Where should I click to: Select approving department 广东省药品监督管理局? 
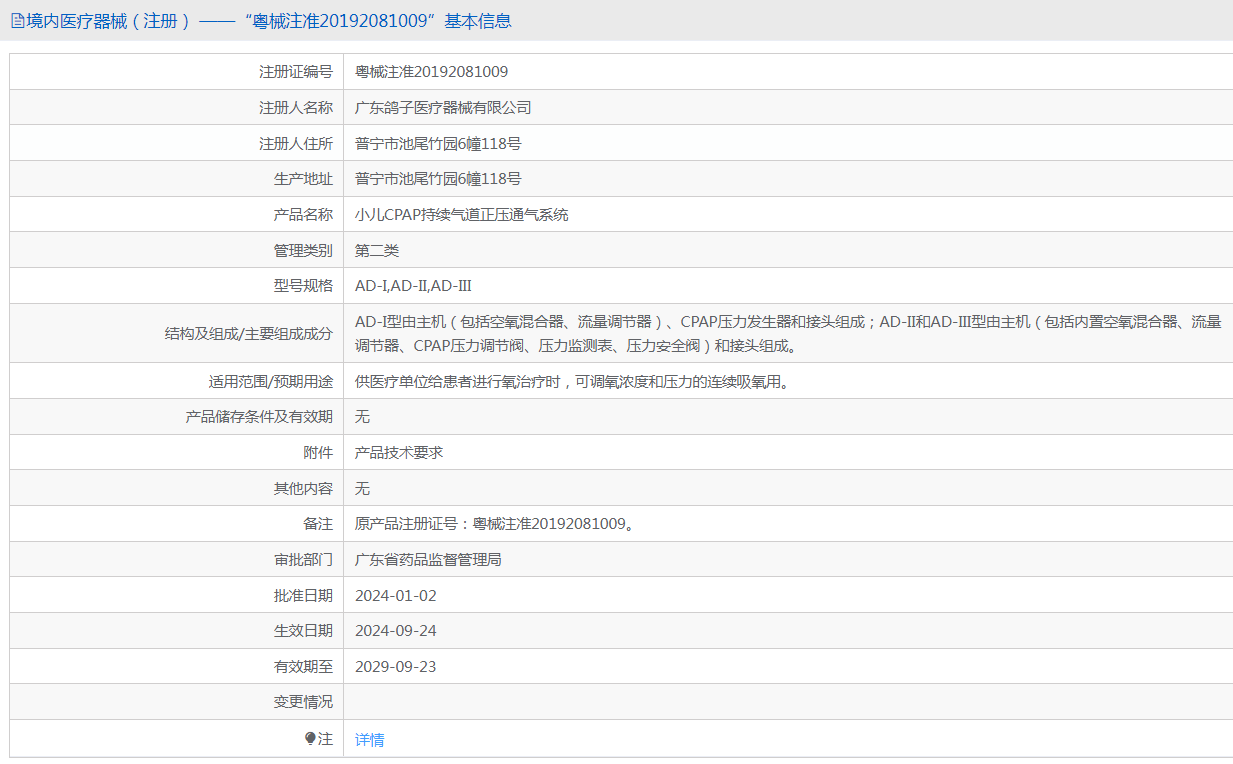click(428, 560)
